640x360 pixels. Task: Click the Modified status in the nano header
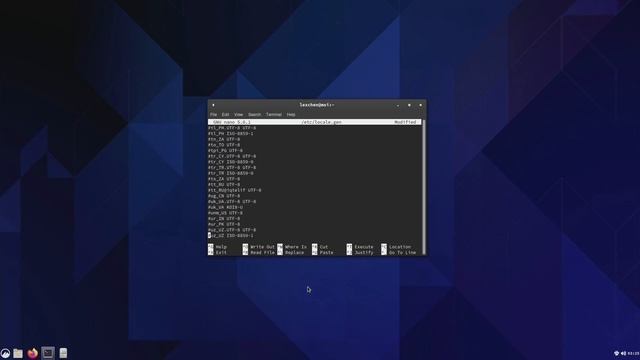pyautogui.click(x=405, y=122)
